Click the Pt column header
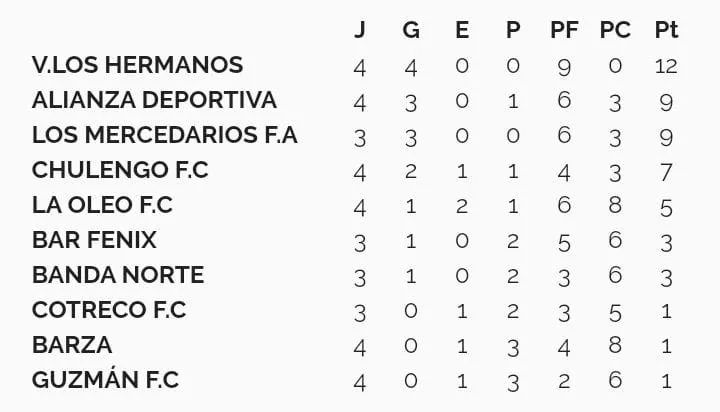720x412 pixels. (666, 30)
